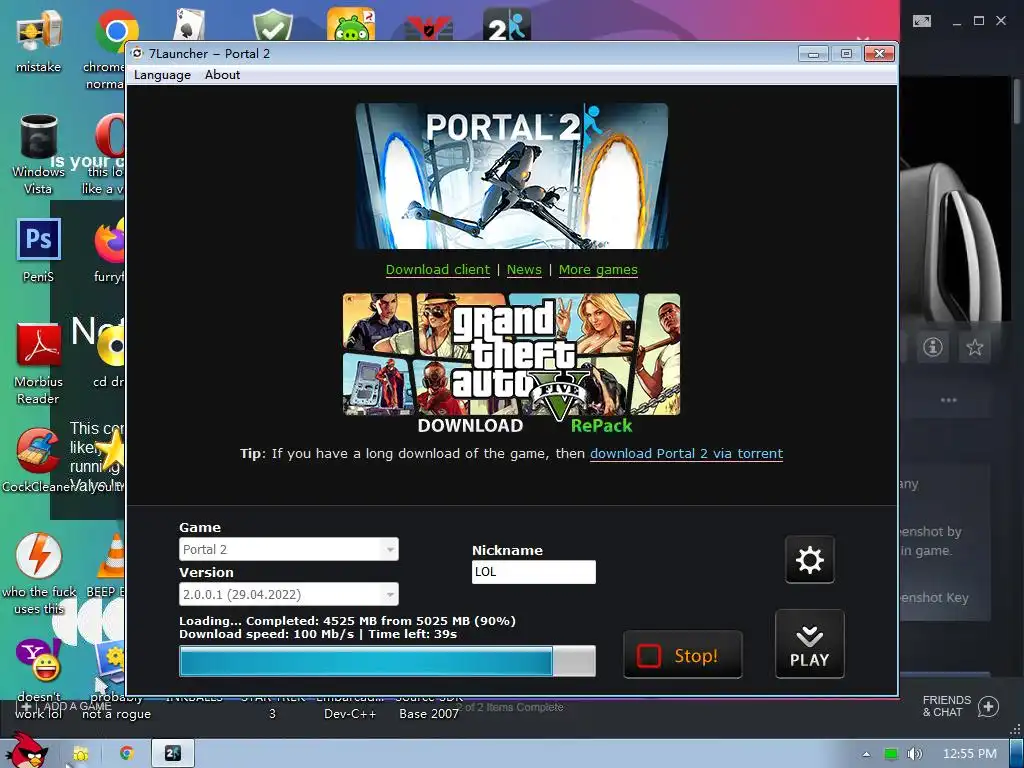The width and height of the screenshot is (1024, 768).
Task: Open the Firefox desktop icon
Action: coord(110,249)
